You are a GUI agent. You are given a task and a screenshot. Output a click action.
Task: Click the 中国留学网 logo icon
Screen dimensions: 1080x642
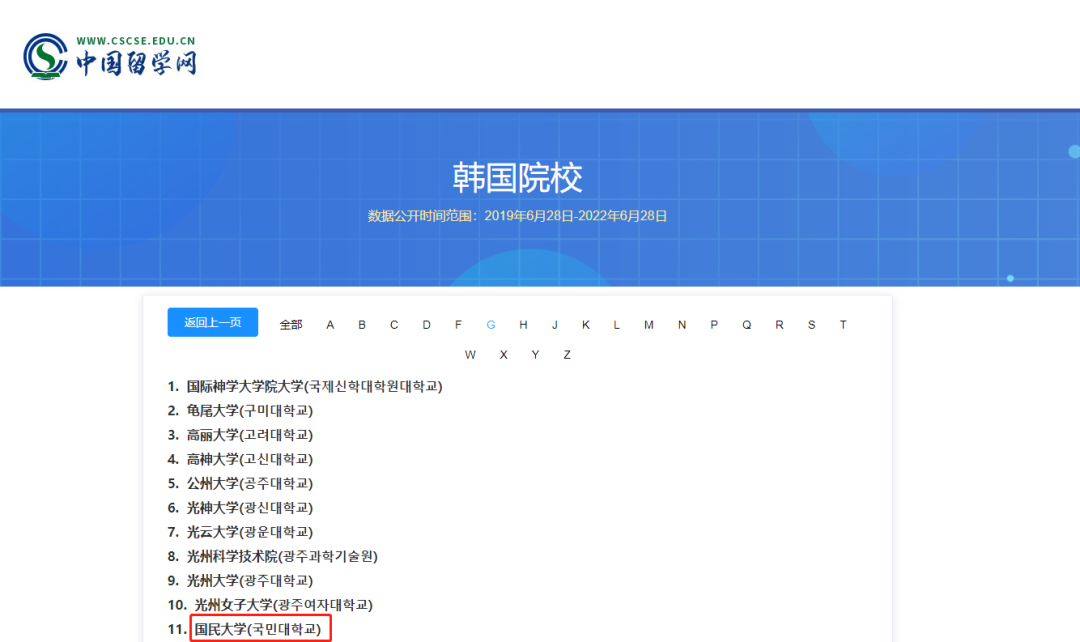45,56
